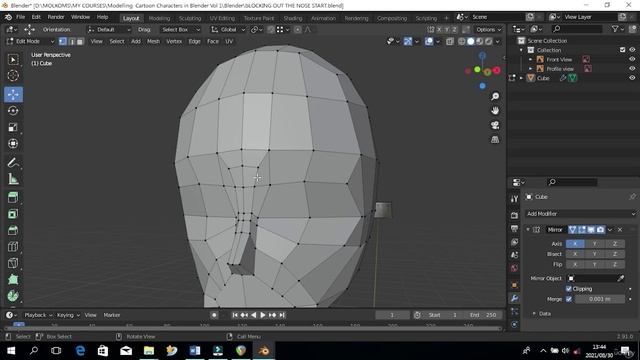The height and width of the screenshot is (360, 640).
Task: Open the Options dropdown
Action: pos(488,29)
